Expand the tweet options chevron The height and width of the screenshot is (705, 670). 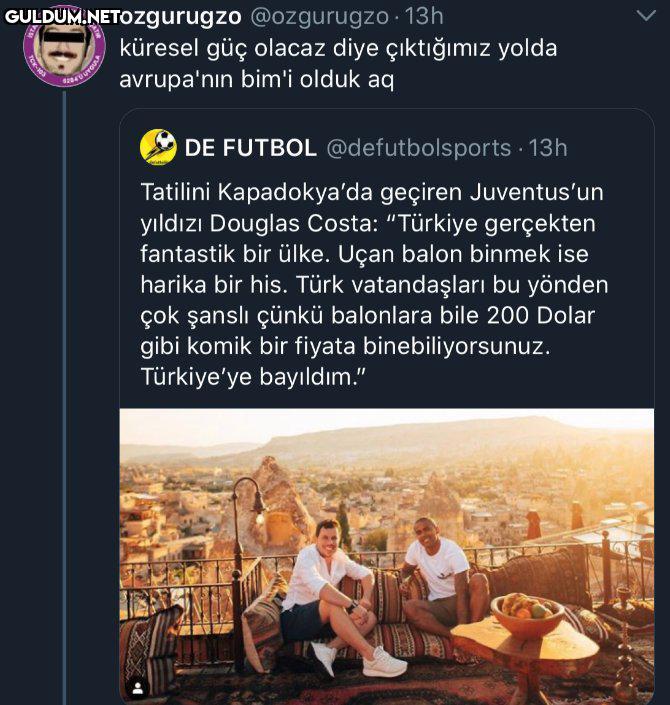tap(646, 15)
